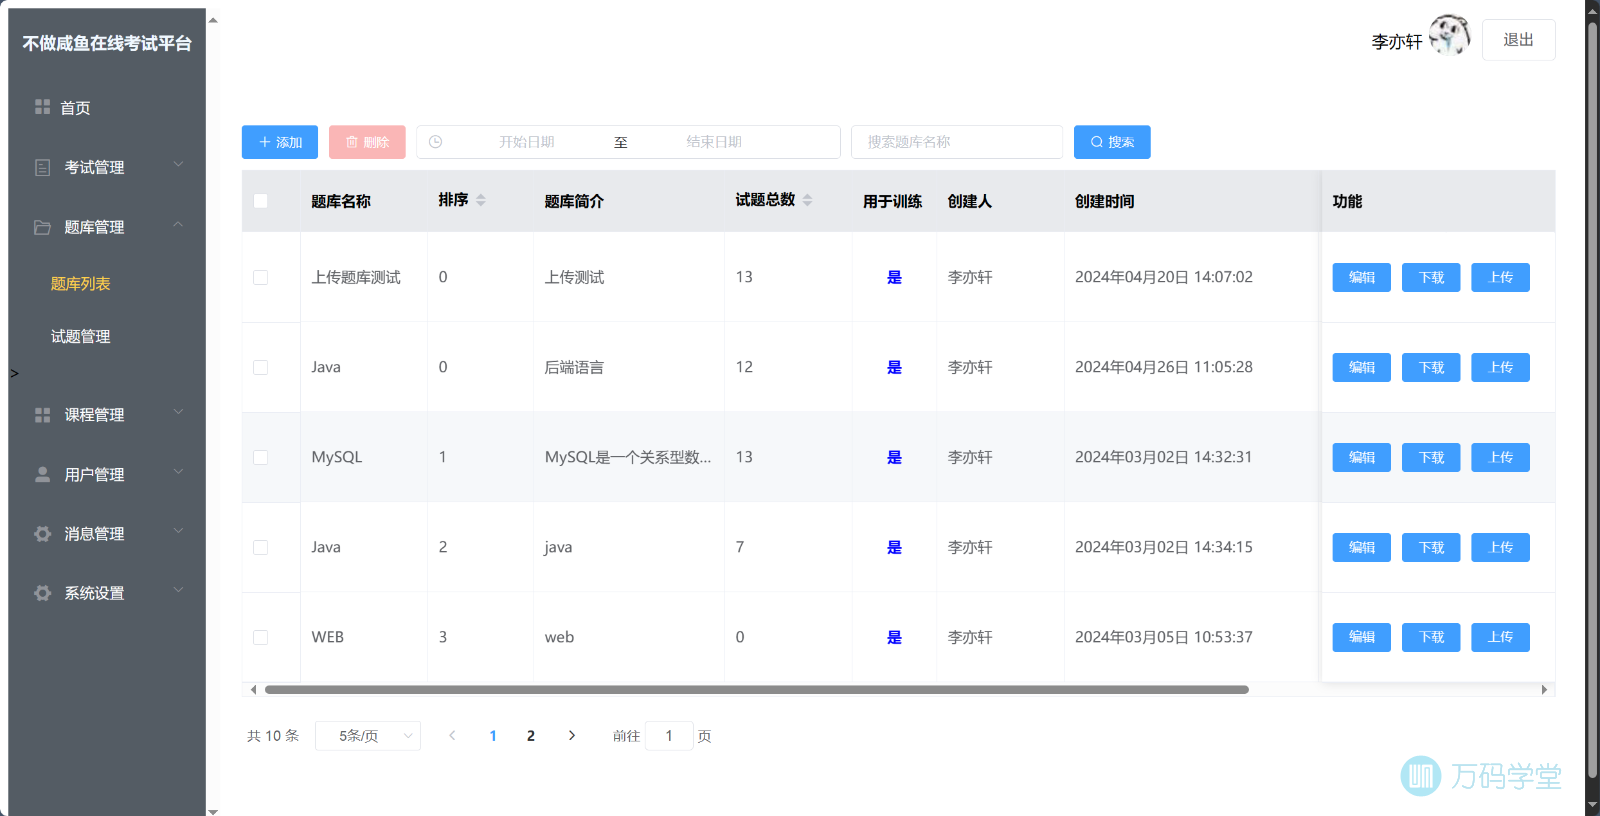The height and width of the screenshot is (816, 1600).
Task: Click the 是 value in MySQL row
Action: (894, 457)
